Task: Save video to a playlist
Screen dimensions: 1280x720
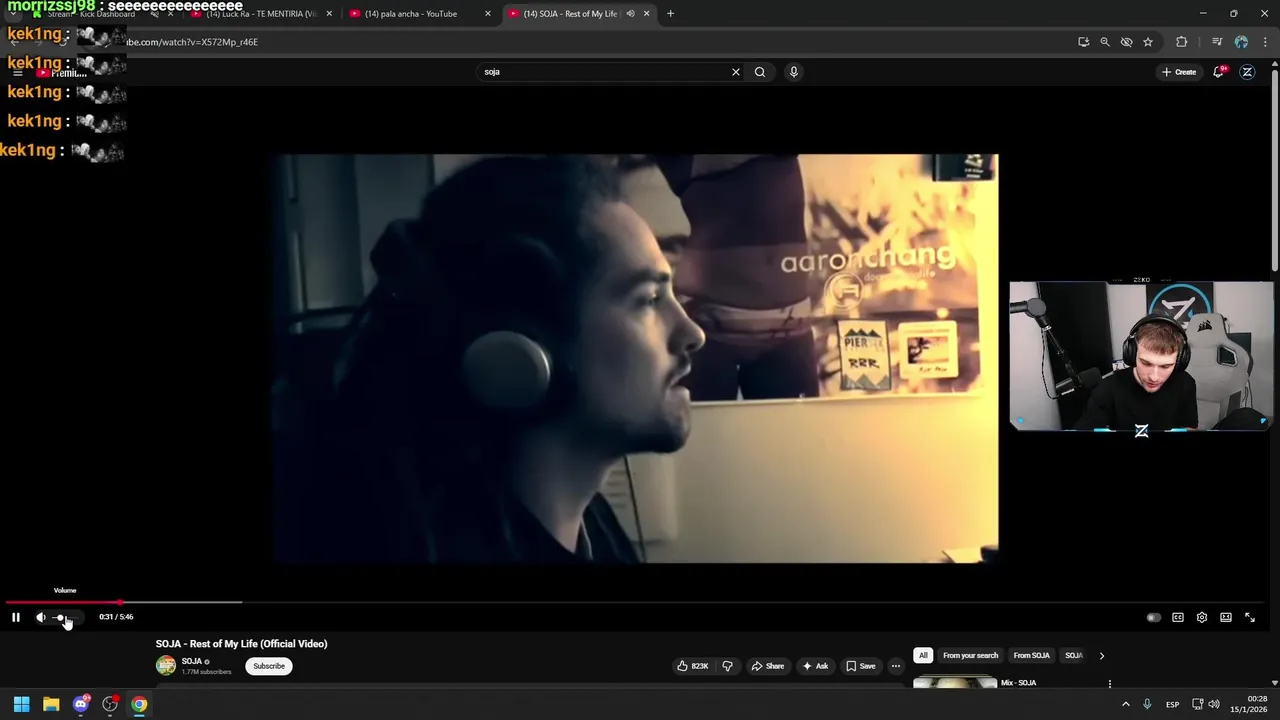Action: click(860, 666)
